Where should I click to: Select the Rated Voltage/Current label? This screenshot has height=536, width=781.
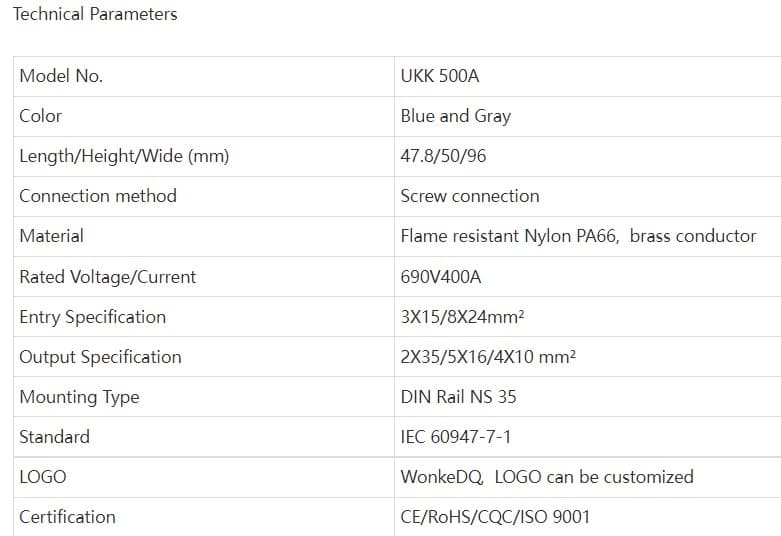coord(108,277)
